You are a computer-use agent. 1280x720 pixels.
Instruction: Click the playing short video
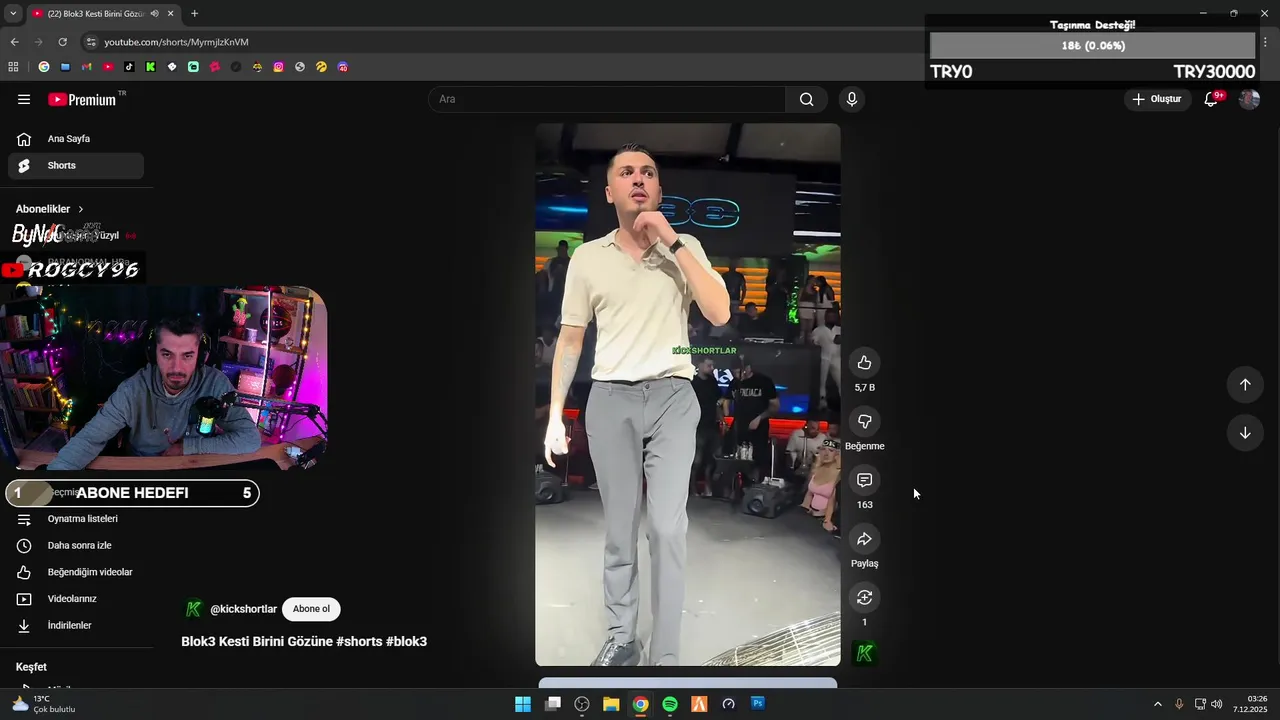point(688,395)
